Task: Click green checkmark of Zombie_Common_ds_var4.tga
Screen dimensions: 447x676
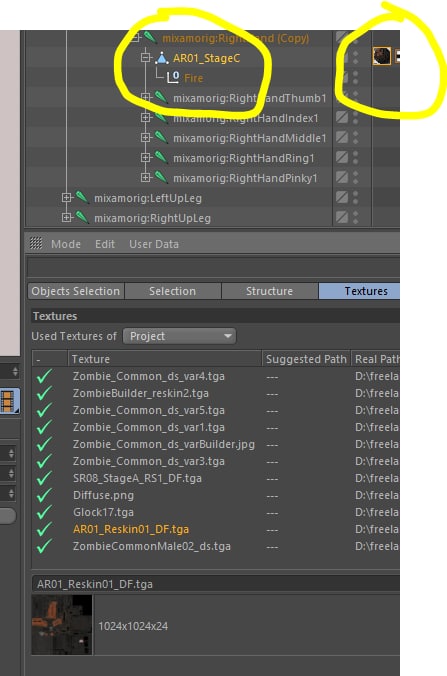Action: (44, 376)
